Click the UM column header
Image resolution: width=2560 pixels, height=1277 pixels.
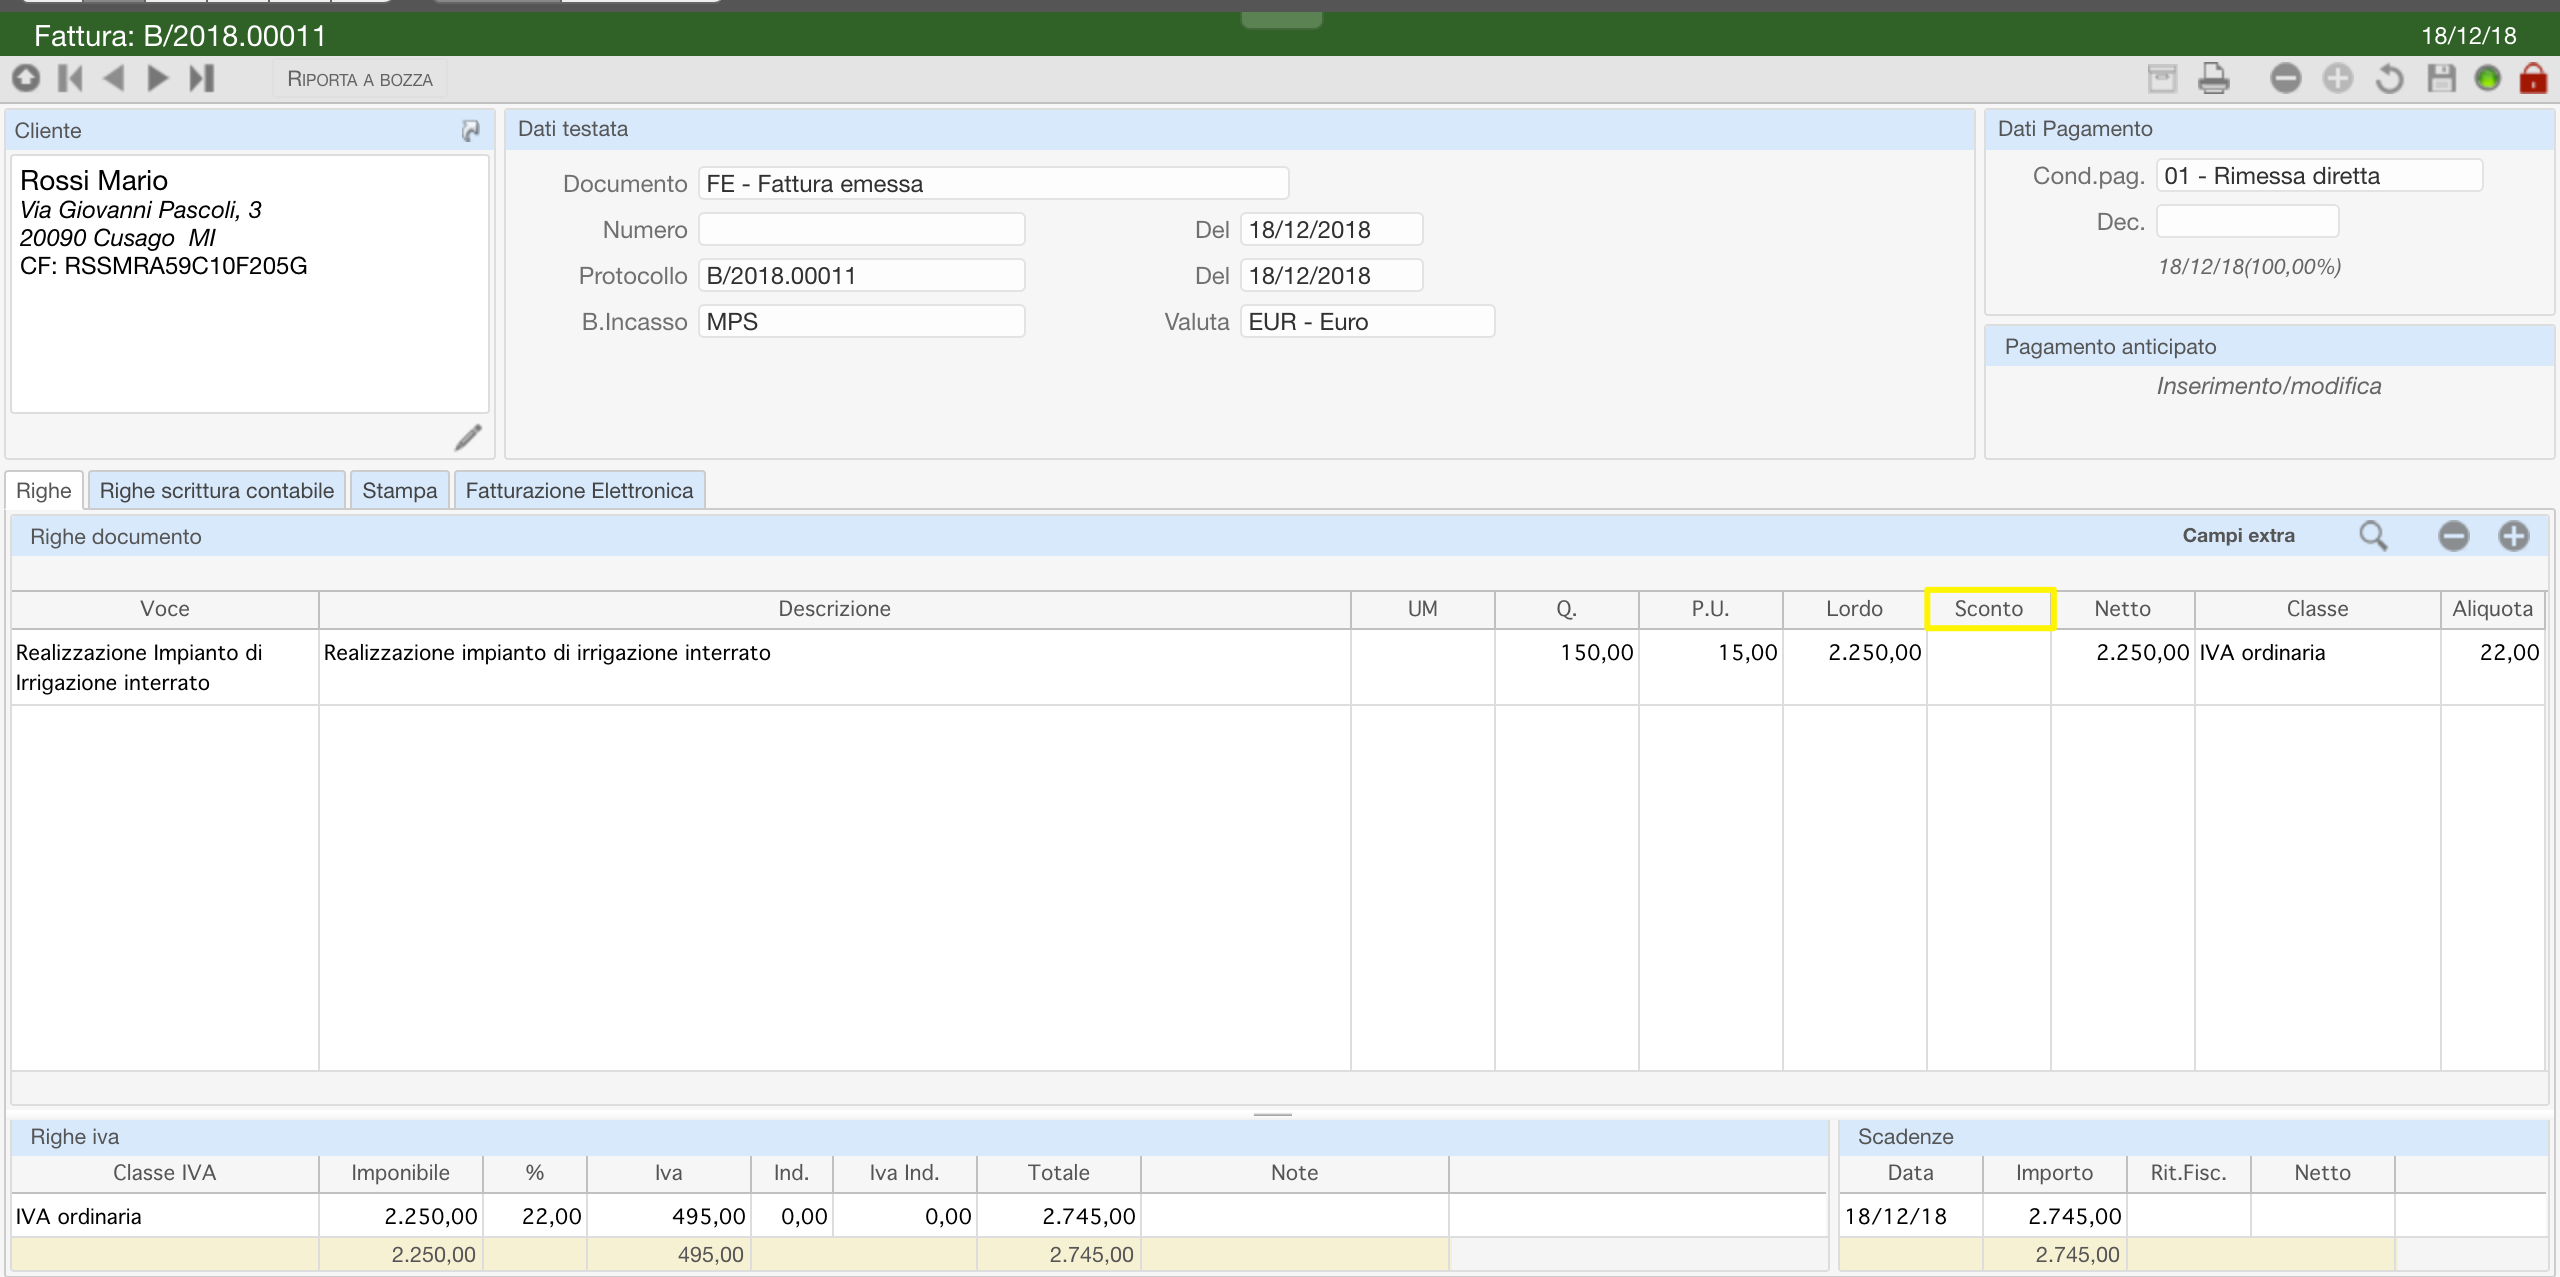point(1422,609)
